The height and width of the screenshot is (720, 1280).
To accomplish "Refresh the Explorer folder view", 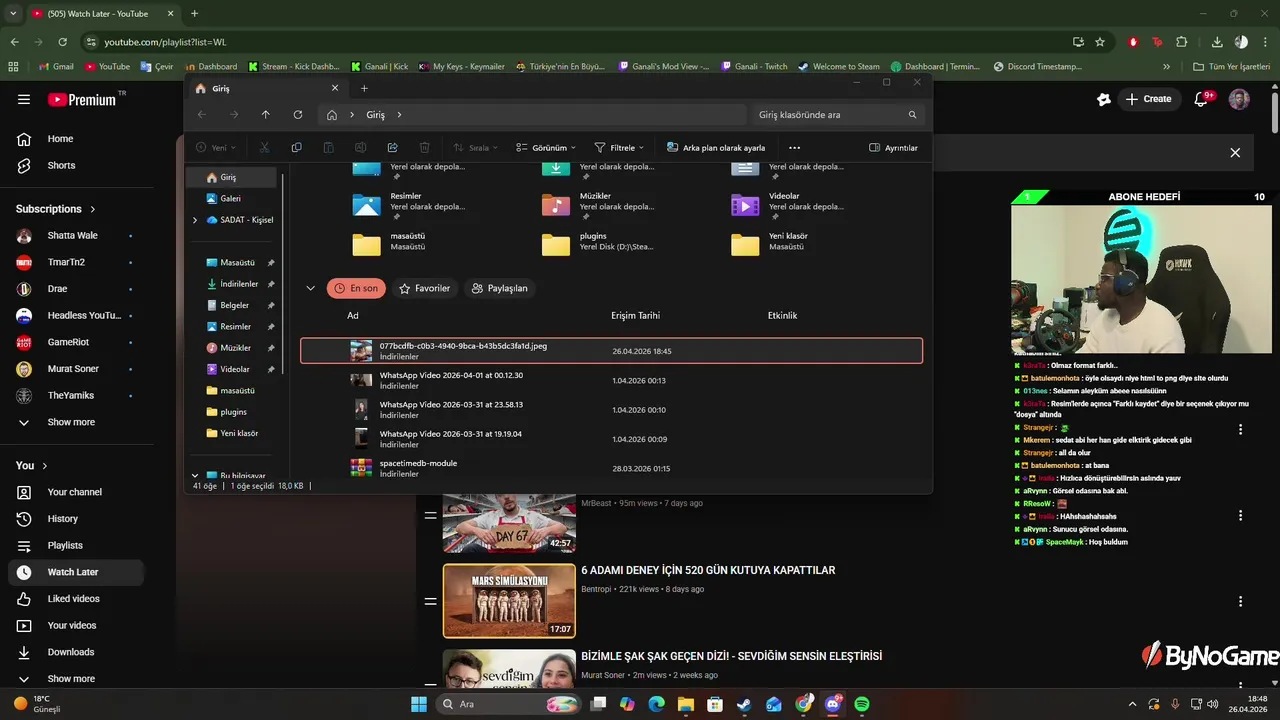I will [x=297, y=115].
